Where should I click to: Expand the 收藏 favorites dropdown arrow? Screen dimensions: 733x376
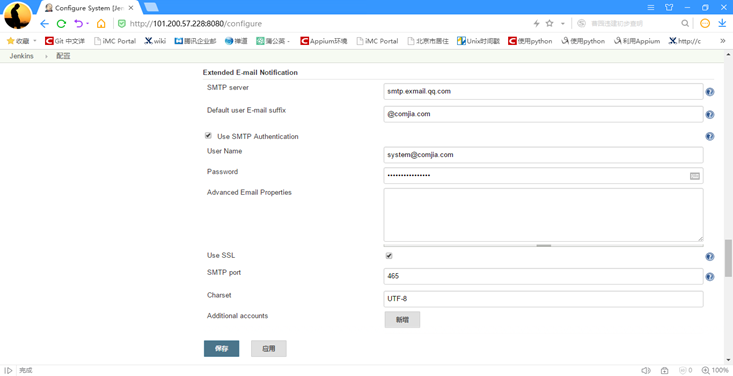click(x=35, y=41)
